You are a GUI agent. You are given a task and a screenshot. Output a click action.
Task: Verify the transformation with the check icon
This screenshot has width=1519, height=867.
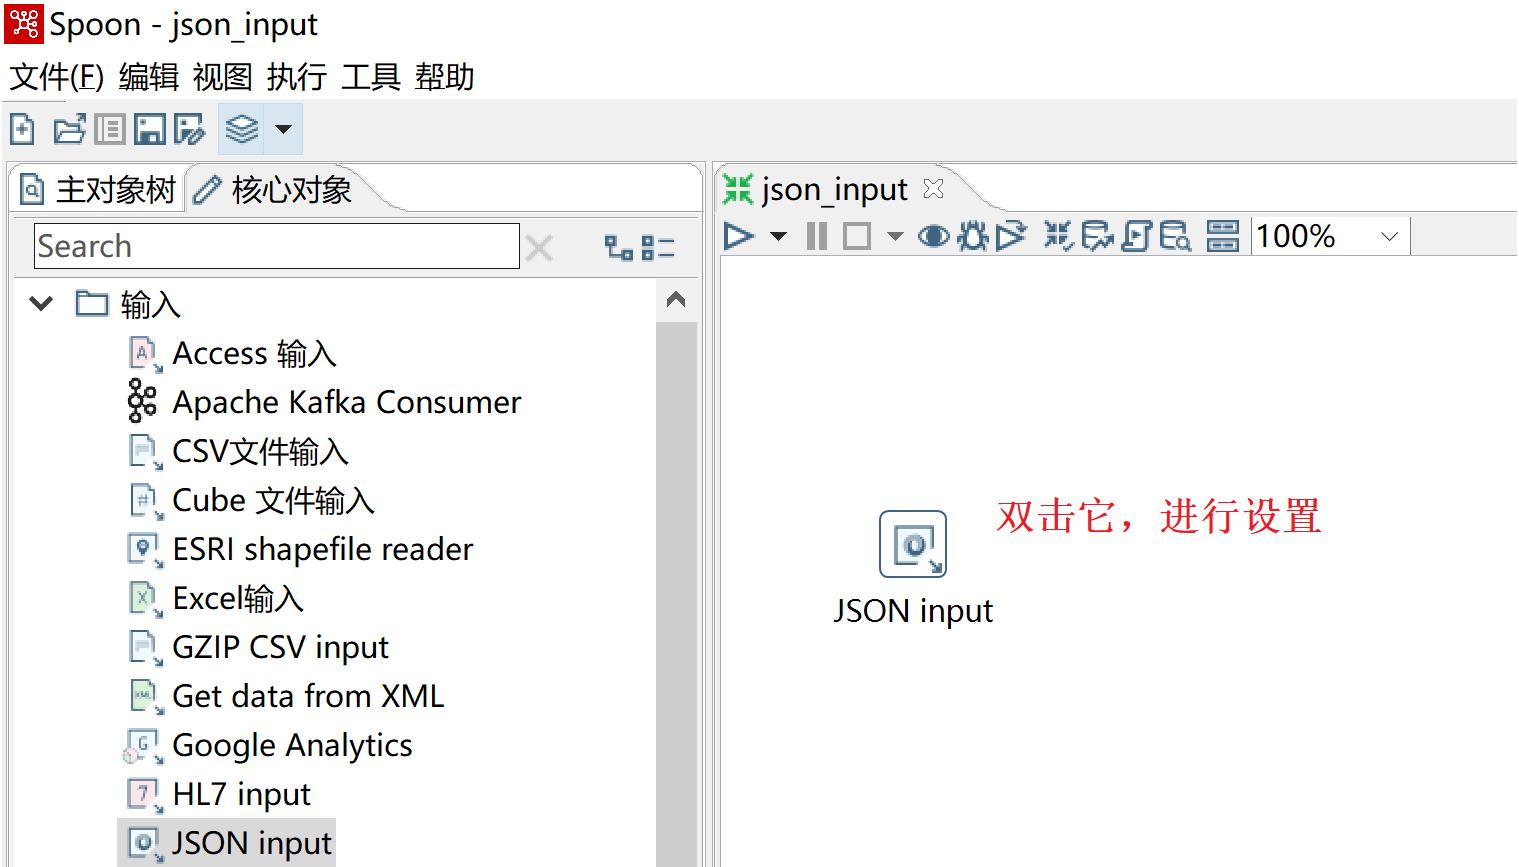(1059, 237)
